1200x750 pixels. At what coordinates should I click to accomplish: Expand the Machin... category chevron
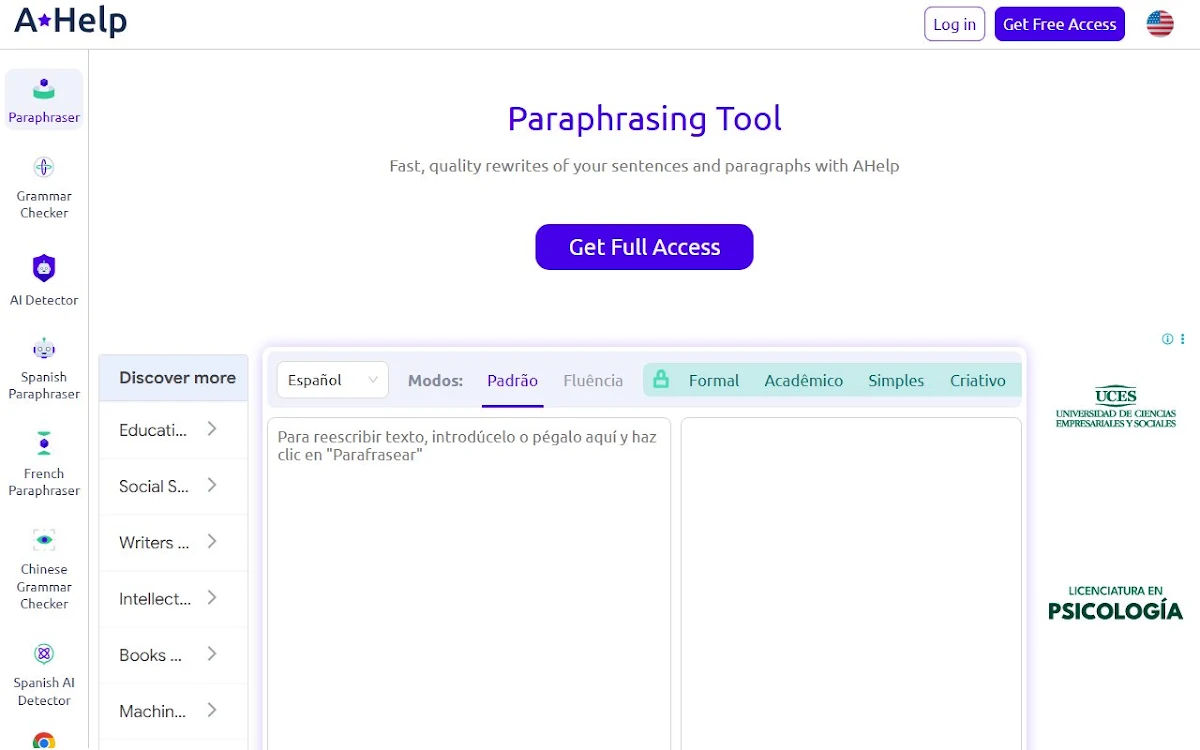click(212, 710)
